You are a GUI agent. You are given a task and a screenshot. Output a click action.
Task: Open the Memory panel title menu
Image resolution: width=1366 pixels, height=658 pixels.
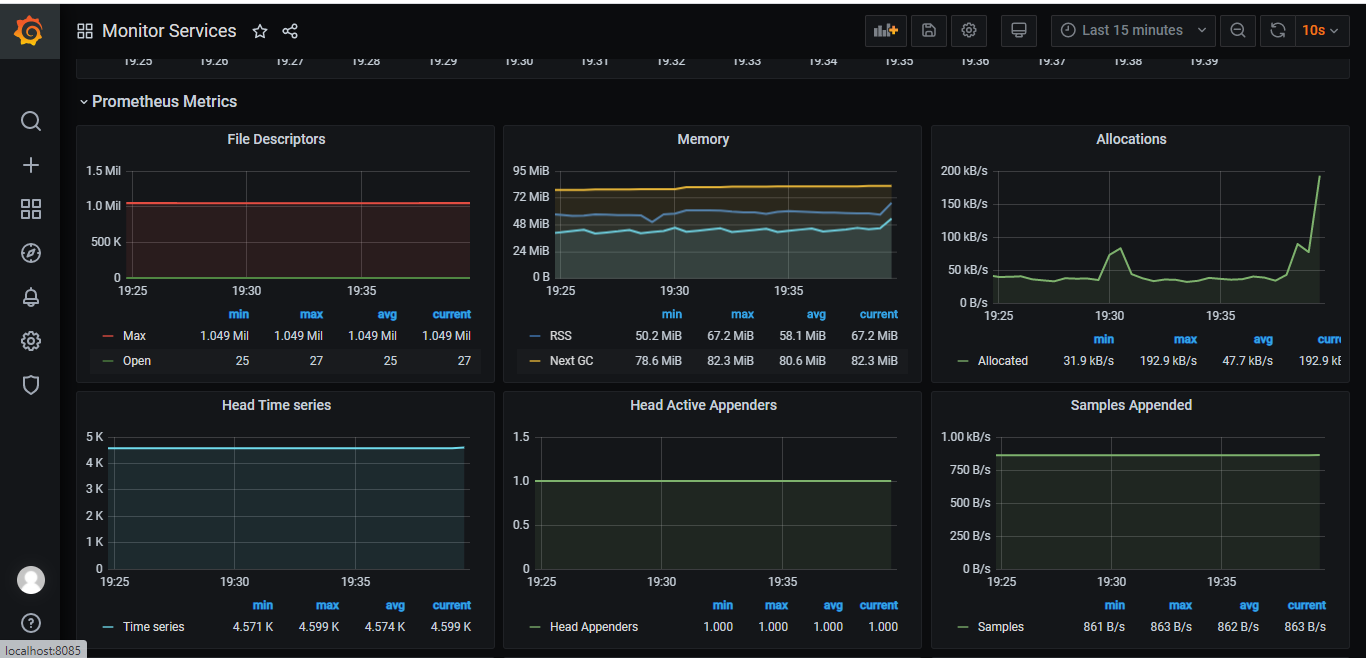[703, 139]
